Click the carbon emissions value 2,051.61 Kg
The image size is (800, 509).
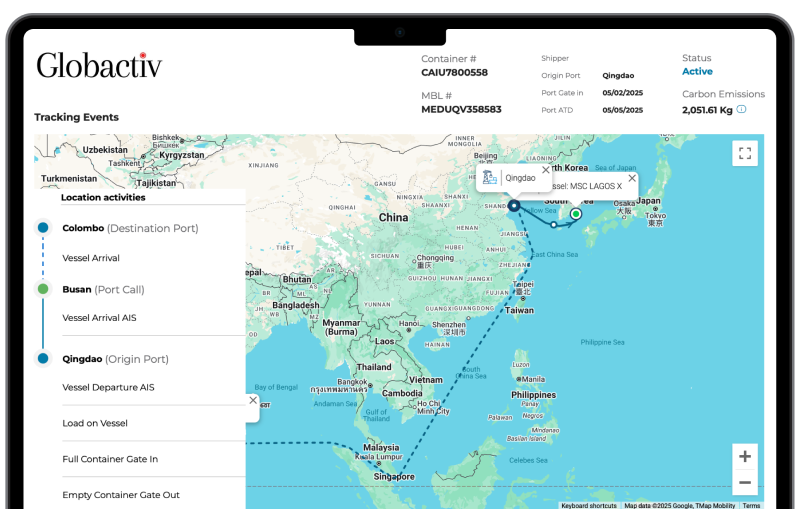tap(707, 110)
